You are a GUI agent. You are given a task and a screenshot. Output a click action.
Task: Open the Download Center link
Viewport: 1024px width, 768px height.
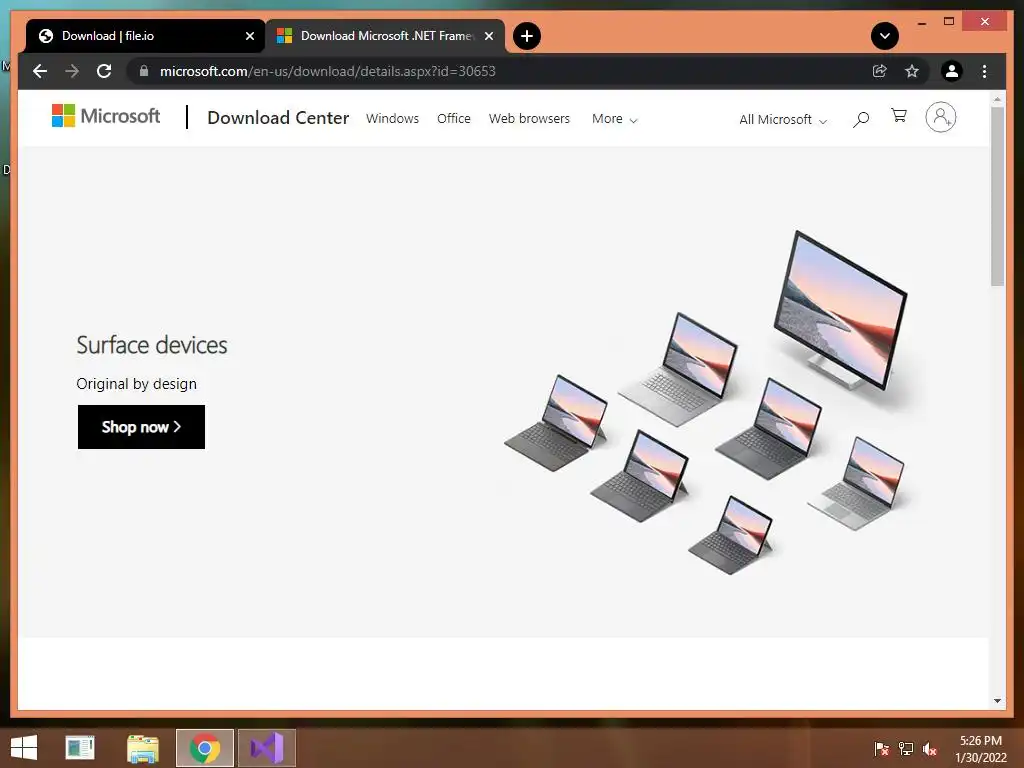pyautogui.click(x=278, y=118)
